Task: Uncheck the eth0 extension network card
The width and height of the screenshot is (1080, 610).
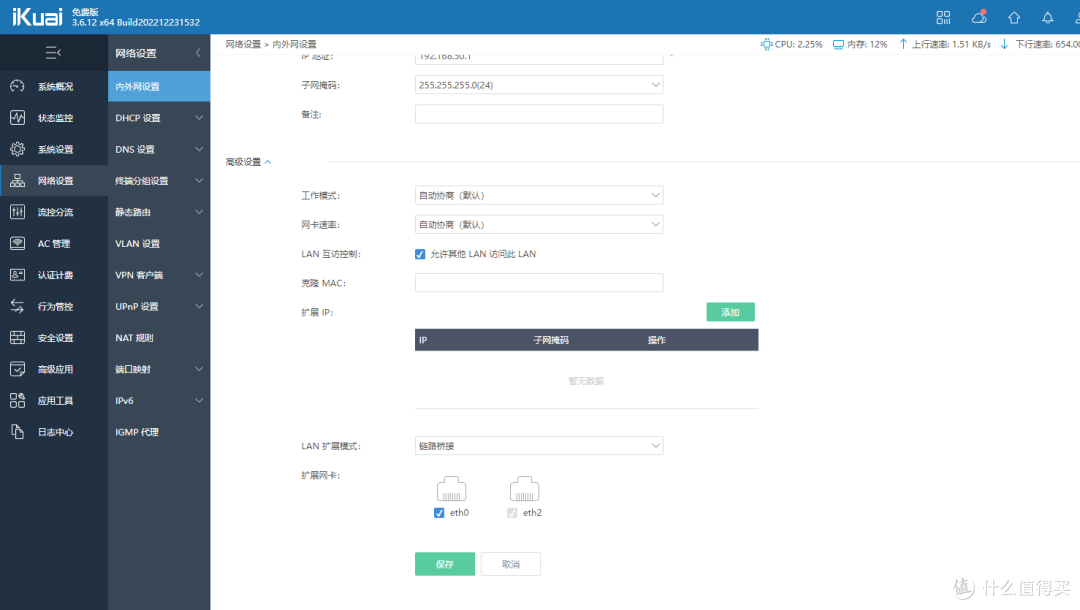Action: point(438,512)
